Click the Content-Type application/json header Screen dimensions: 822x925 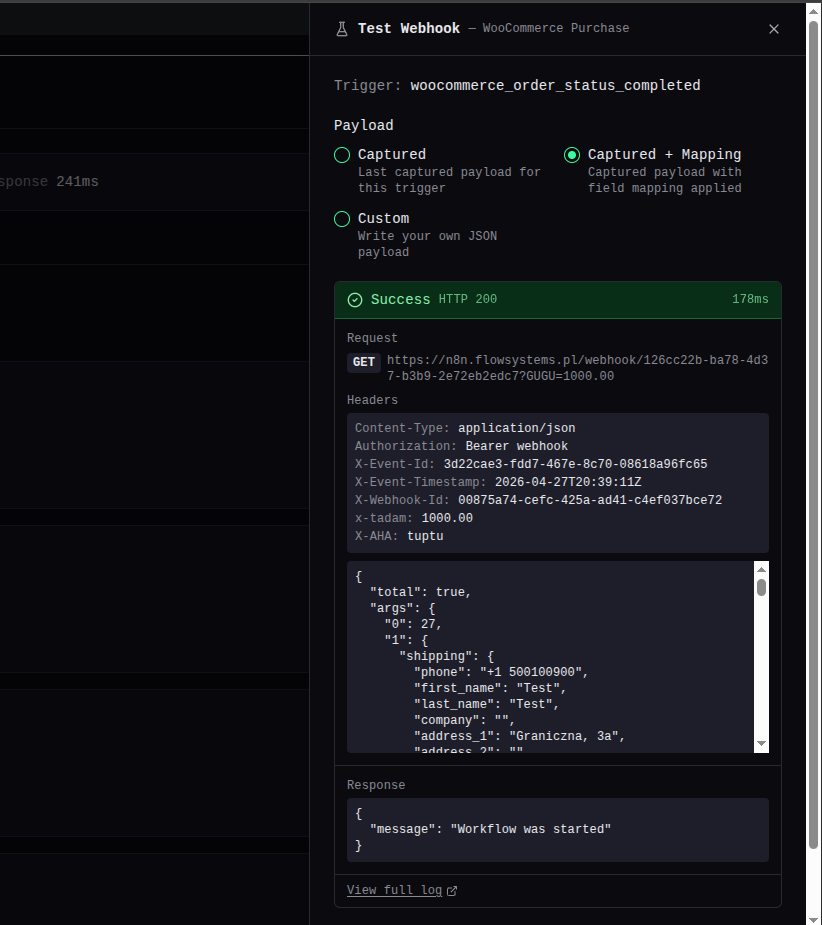click(x=465, y=428)
